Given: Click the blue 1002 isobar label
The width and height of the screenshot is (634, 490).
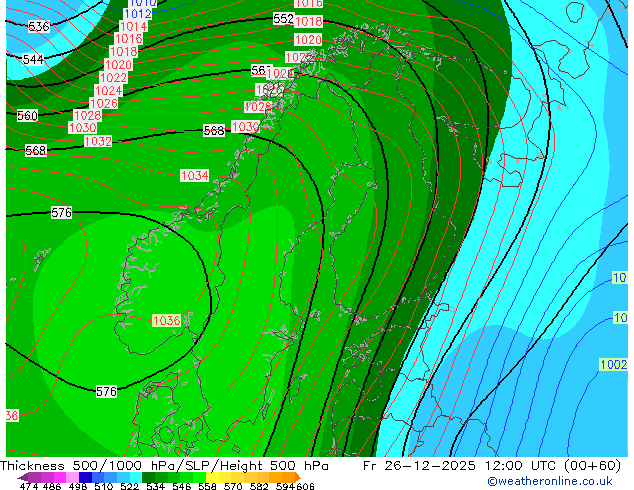Looking at the screenshot, I should coord(613,364).
